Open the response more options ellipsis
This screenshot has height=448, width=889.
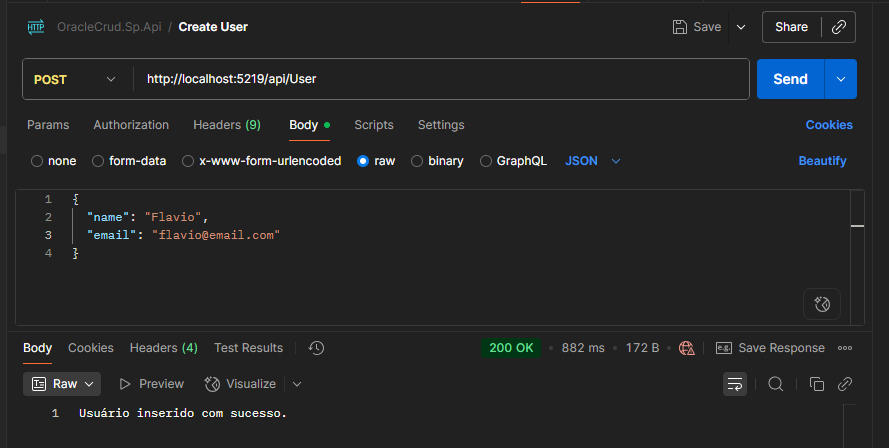tap(845, 348)
